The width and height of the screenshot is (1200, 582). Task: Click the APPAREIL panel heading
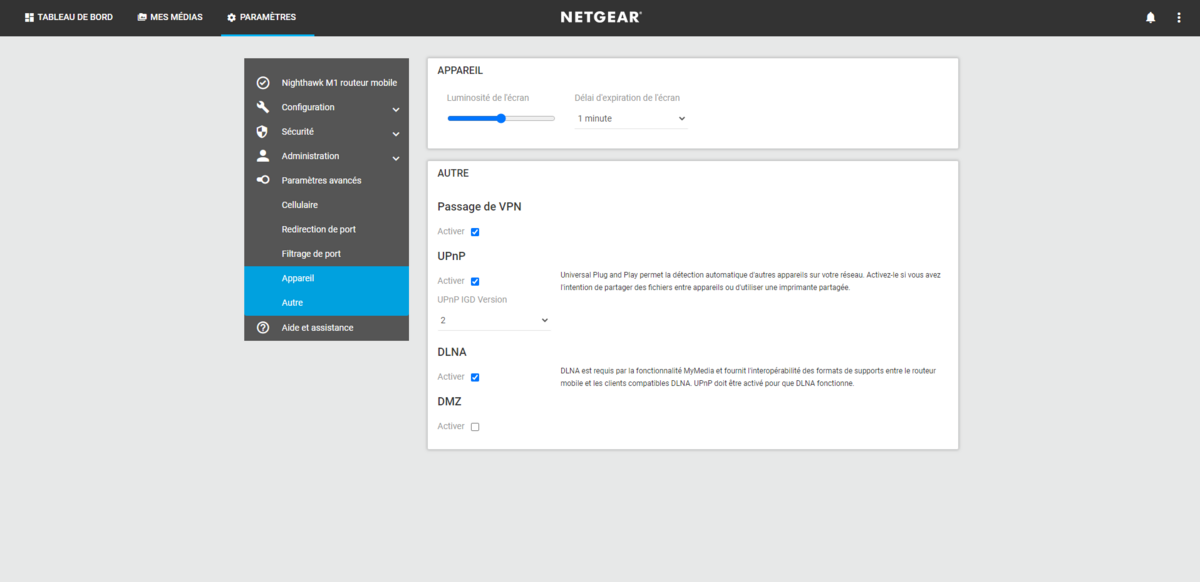click(x=460, y=71)
